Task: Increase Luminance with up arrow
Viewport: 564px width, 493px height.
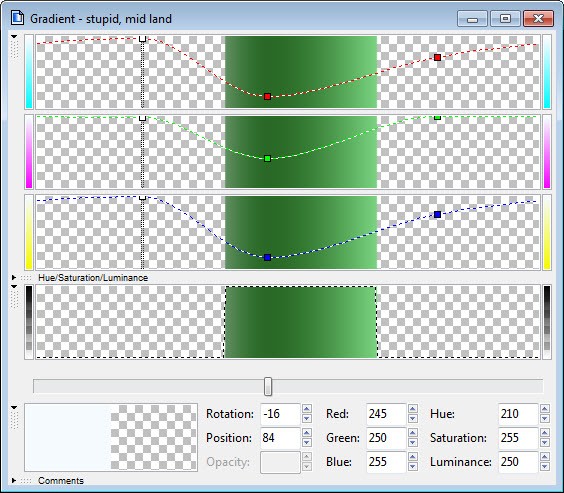Action: pyautogui.click(x=545, y=457)
